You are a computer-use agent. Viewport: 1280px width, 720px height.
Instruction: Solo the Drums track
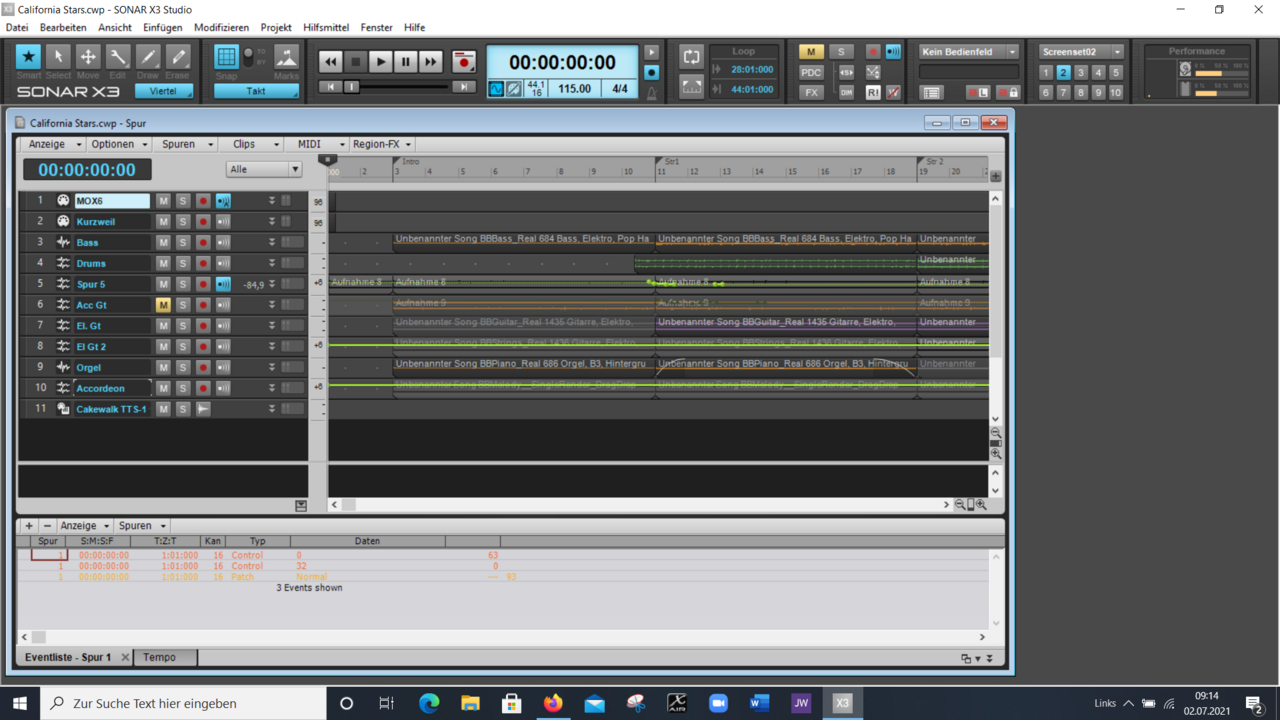[x=183, y=264]
